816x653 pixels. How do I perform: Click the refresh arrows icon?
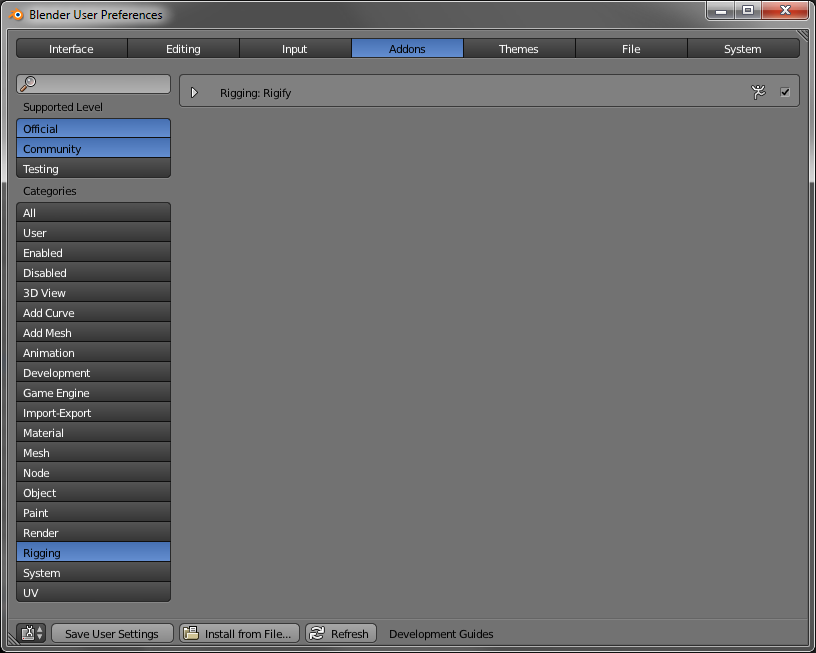tap(317, 633)
